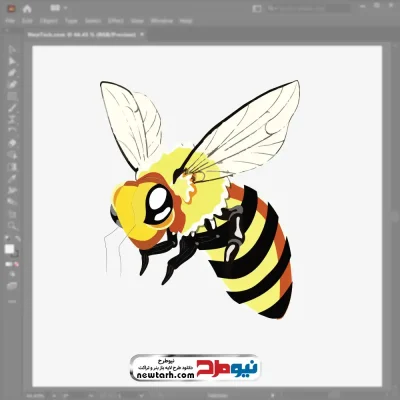The width and height of the screenshot is (400, 400).
Task: Open the File menu
Action: [x=10, y=21]
